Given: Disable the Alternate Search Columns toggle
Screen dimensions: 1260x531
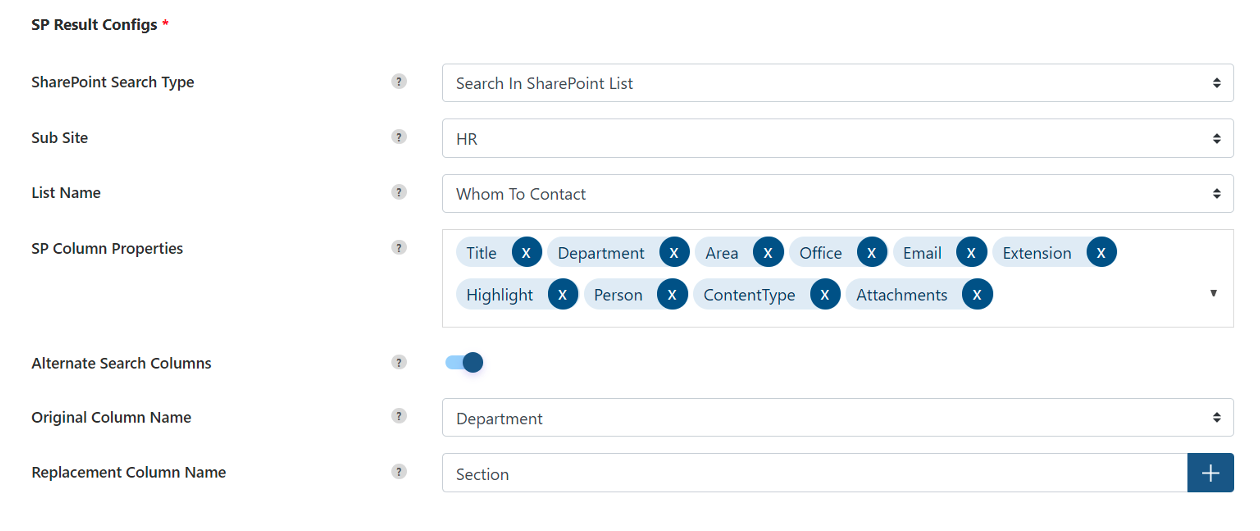Looking at the screenshot, I should [464, 363].
